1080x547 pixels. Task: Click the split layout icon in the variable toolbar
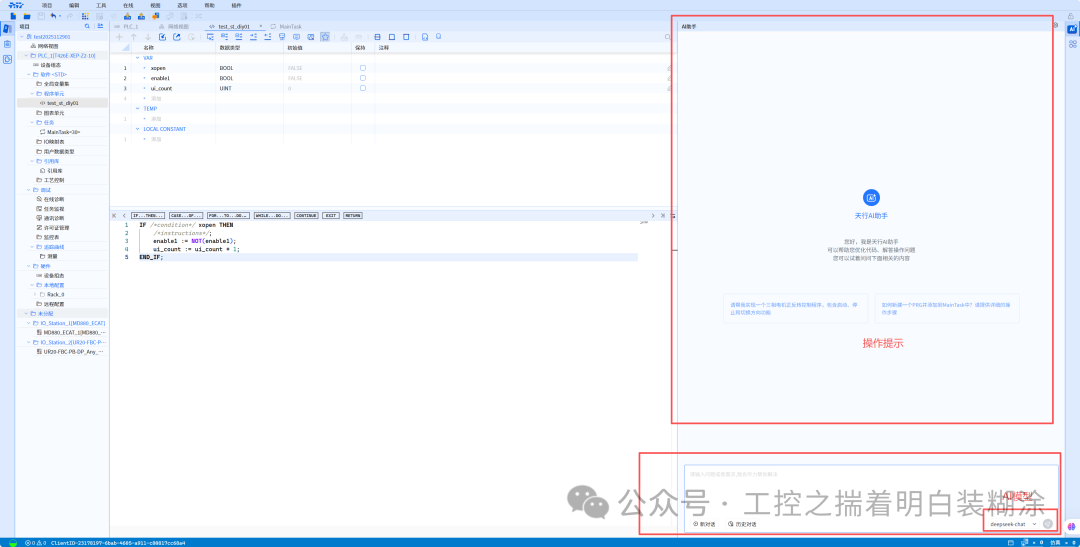(x=377, y=37)
